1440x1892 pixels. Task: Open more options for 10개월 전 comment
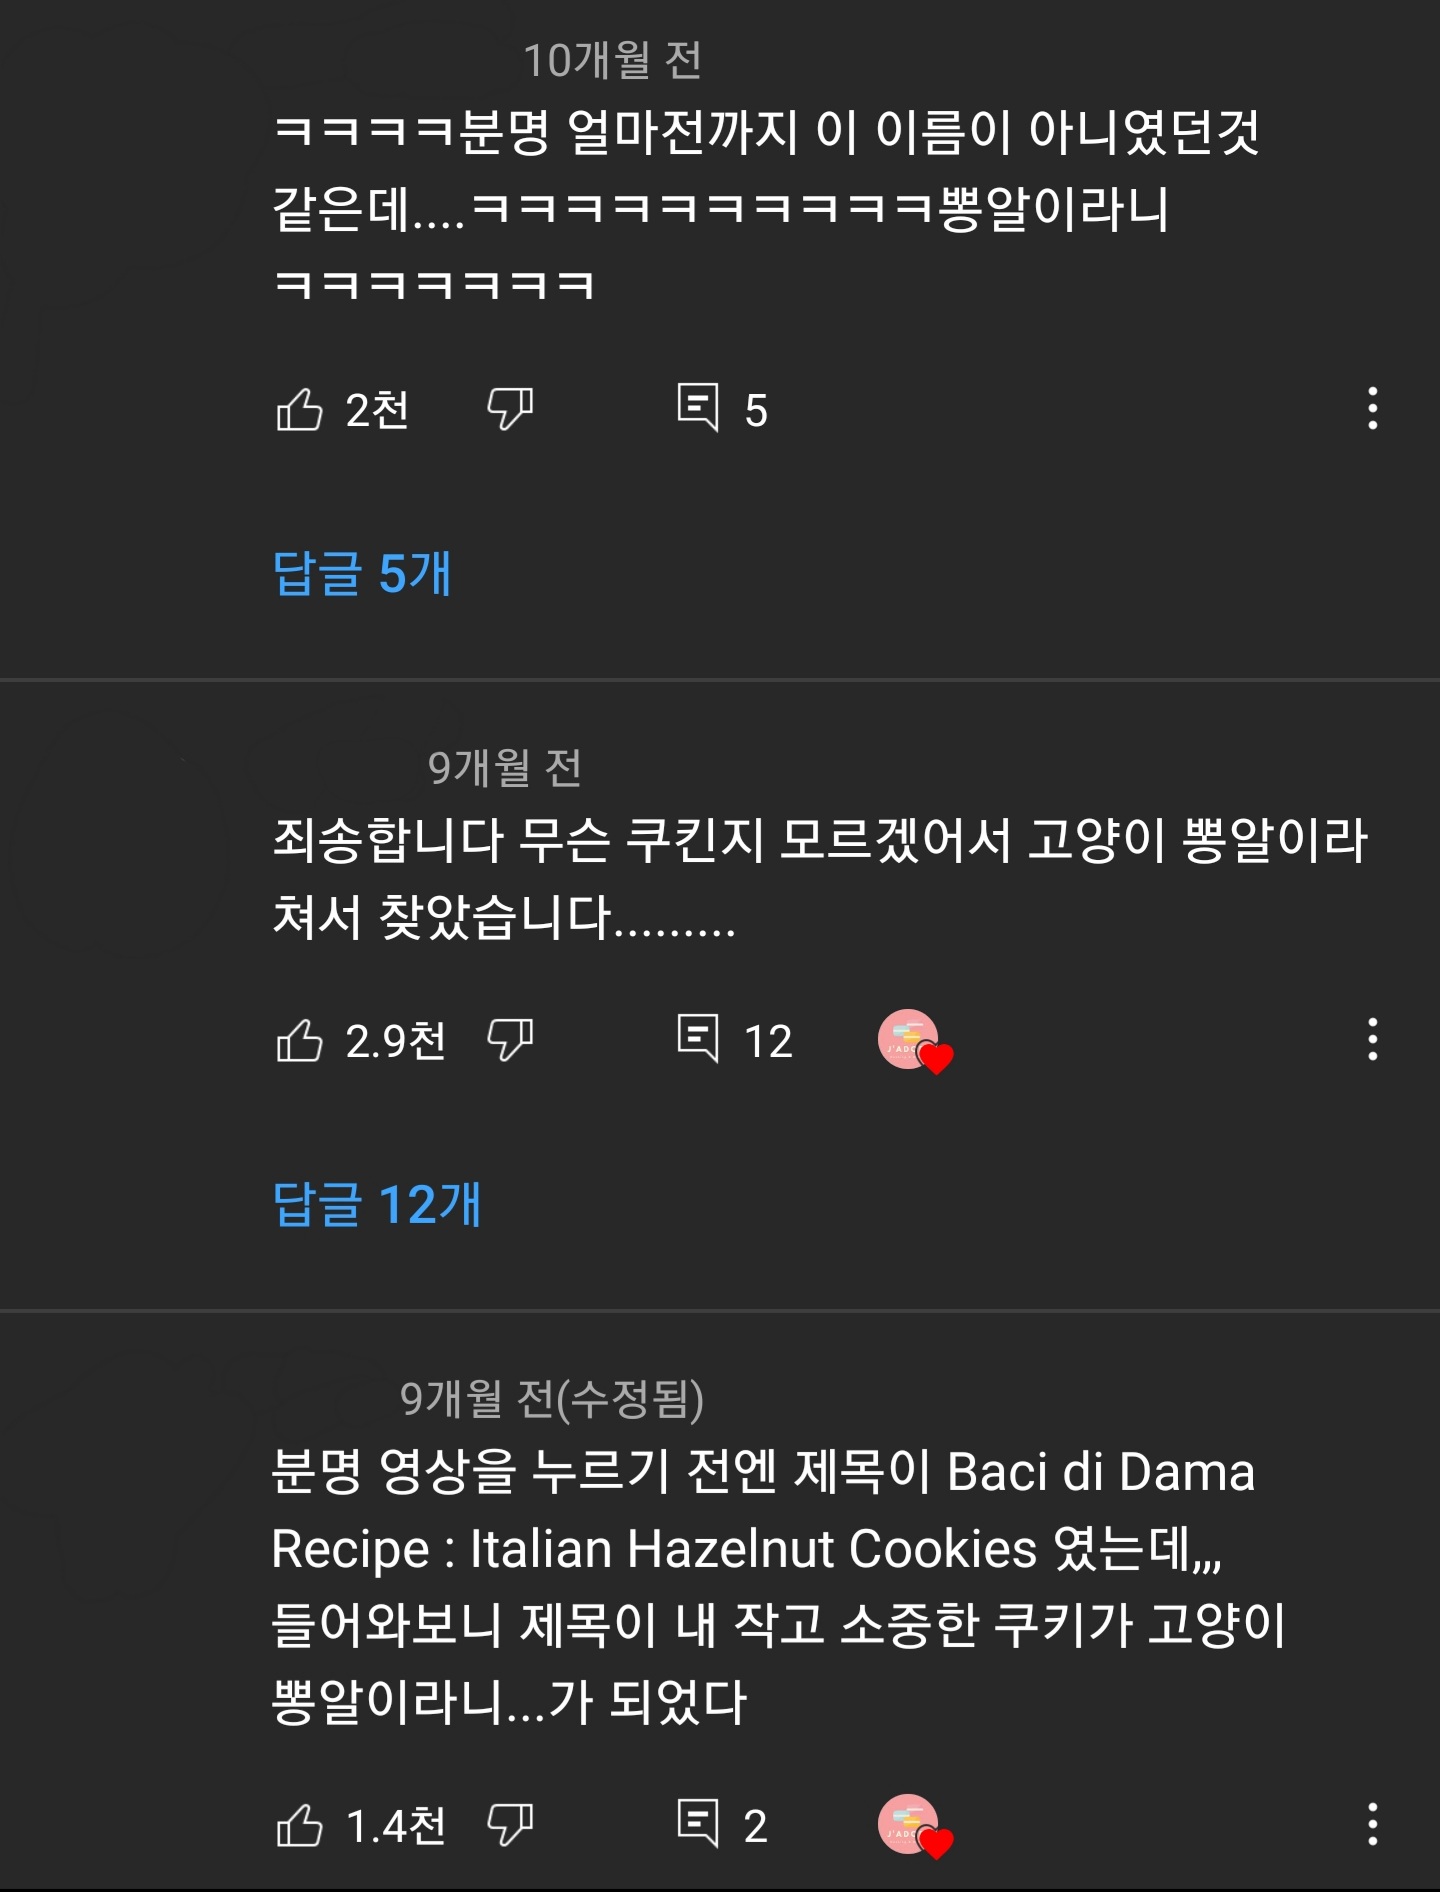click(x=1373, y=409)
